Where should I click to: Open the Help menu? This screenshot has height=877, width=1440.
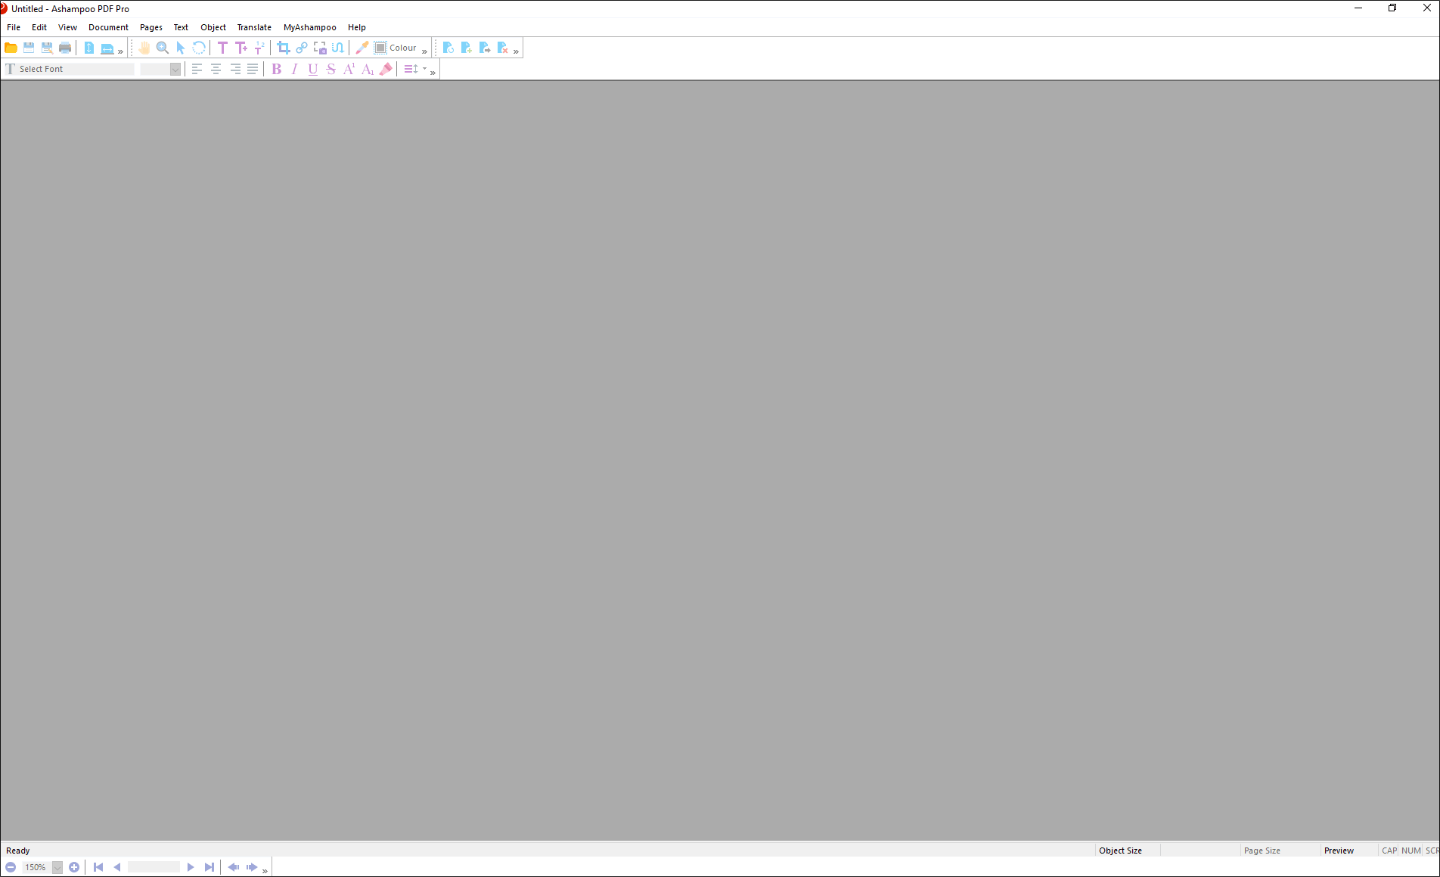click(x=357, y=27)
